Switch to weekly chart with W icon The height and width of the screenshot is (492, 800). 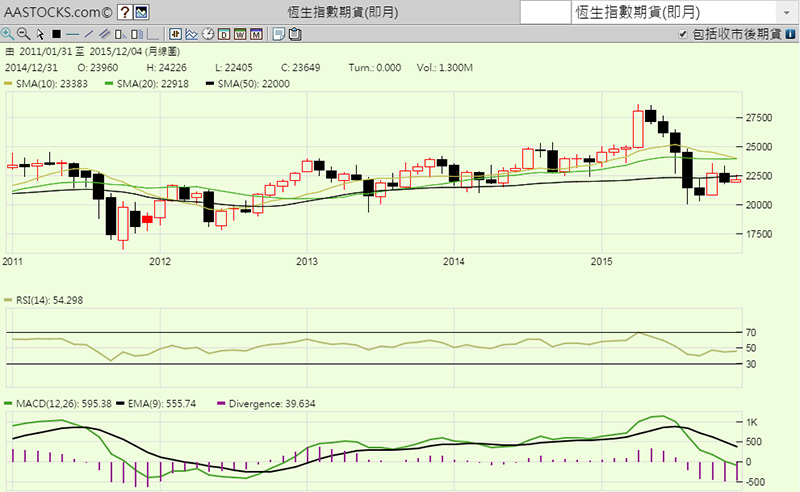240,33
